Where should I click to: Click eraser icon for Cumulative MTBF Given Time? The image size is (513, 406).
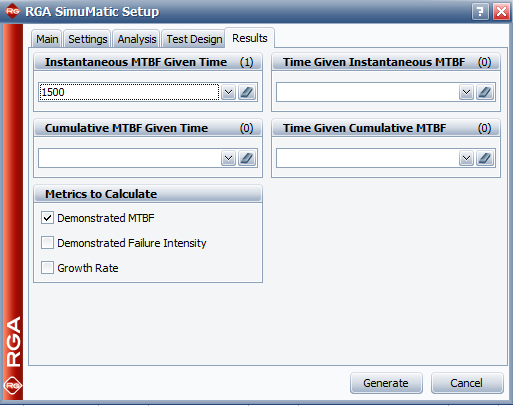tap(247, 158)
